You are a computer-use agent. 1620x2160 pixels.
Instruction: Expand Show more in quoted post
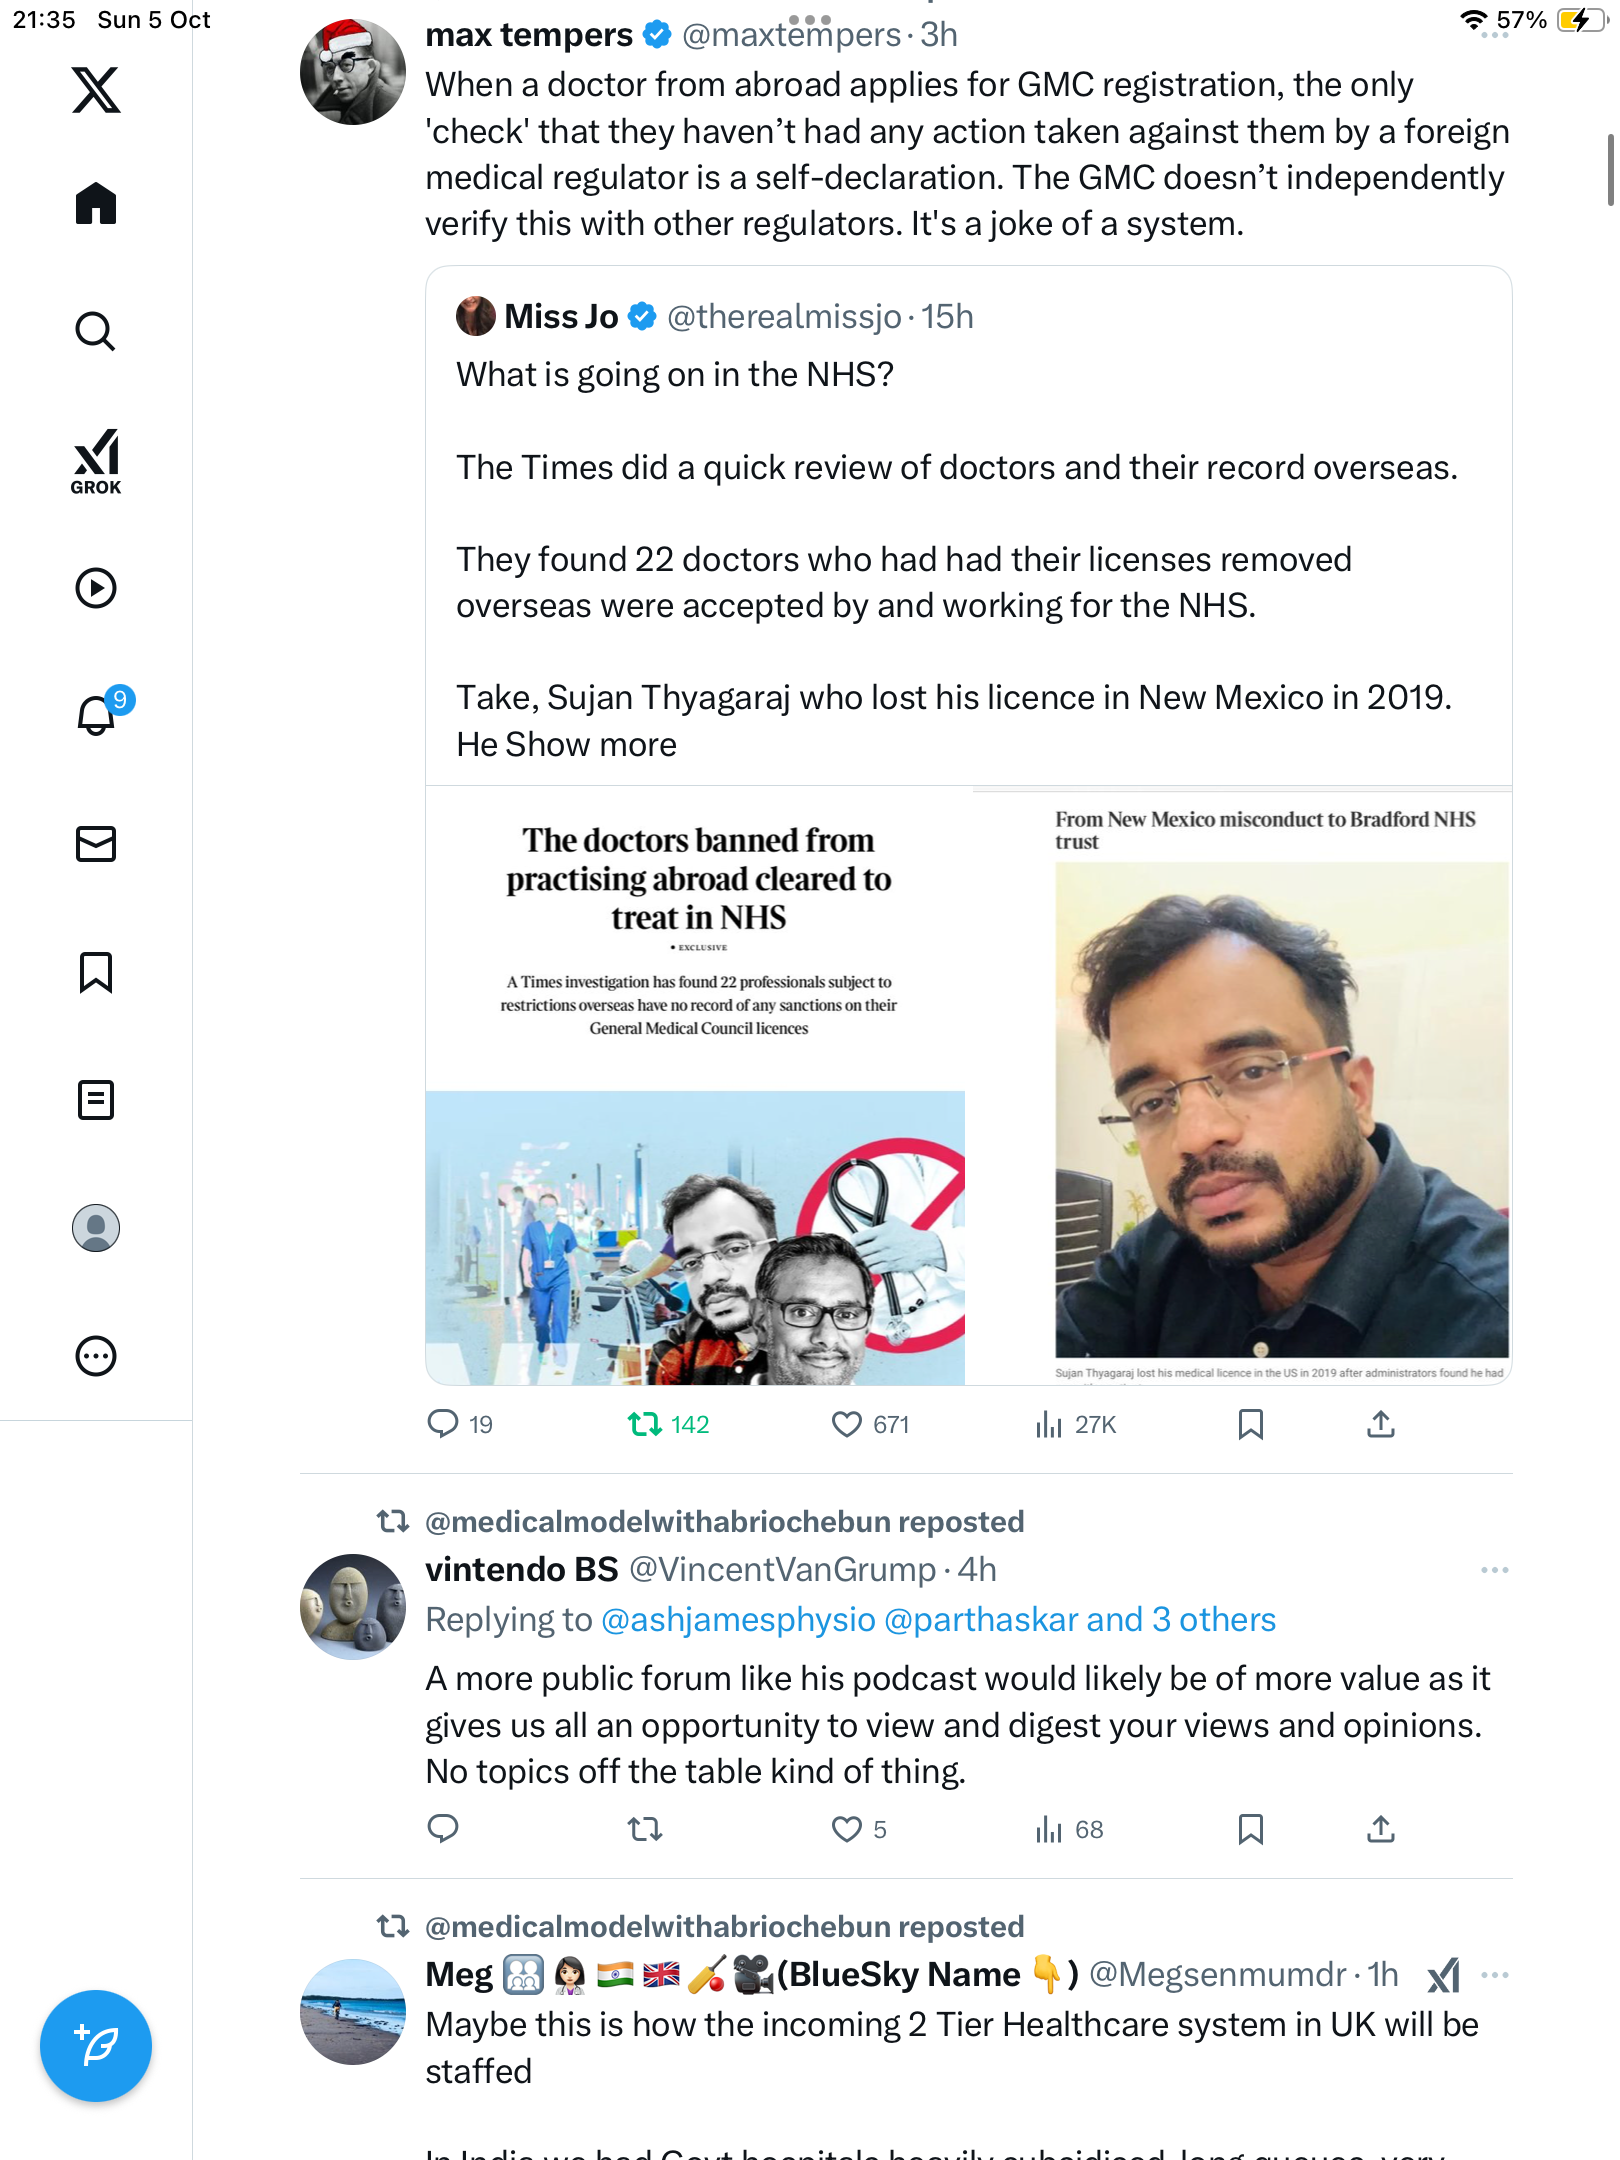[x=591, y=745]
